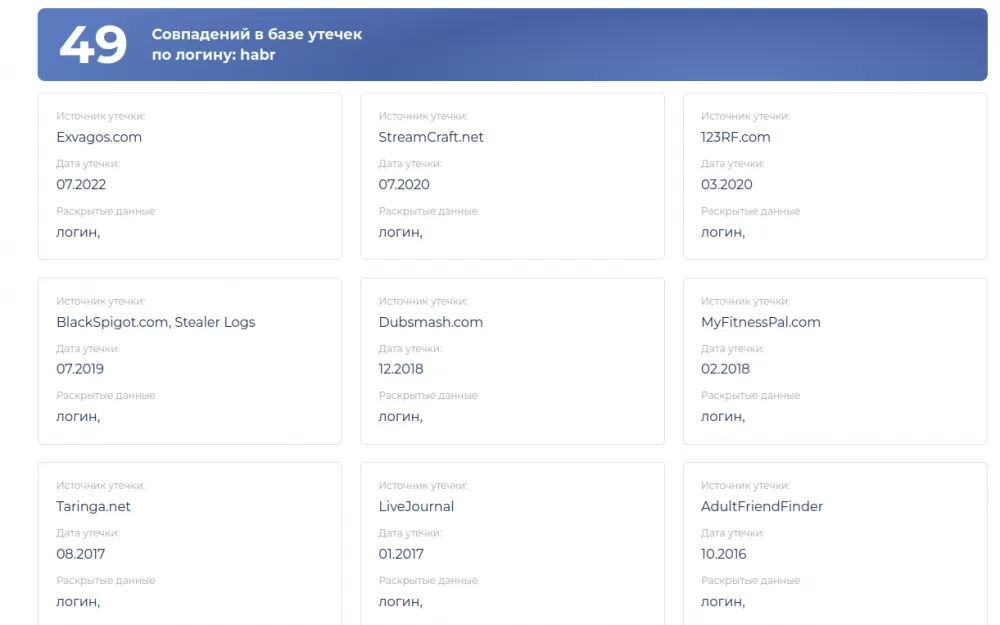Screen dimensions: 1000x625
Task: Select the 08.2017 leak date
Action: 80,554
